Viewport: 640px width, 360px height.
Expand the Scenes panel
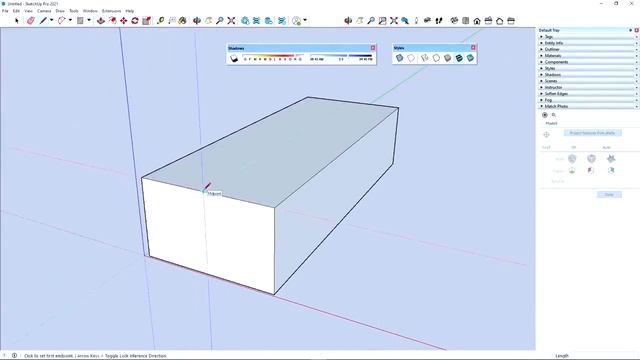coord(588,81)
